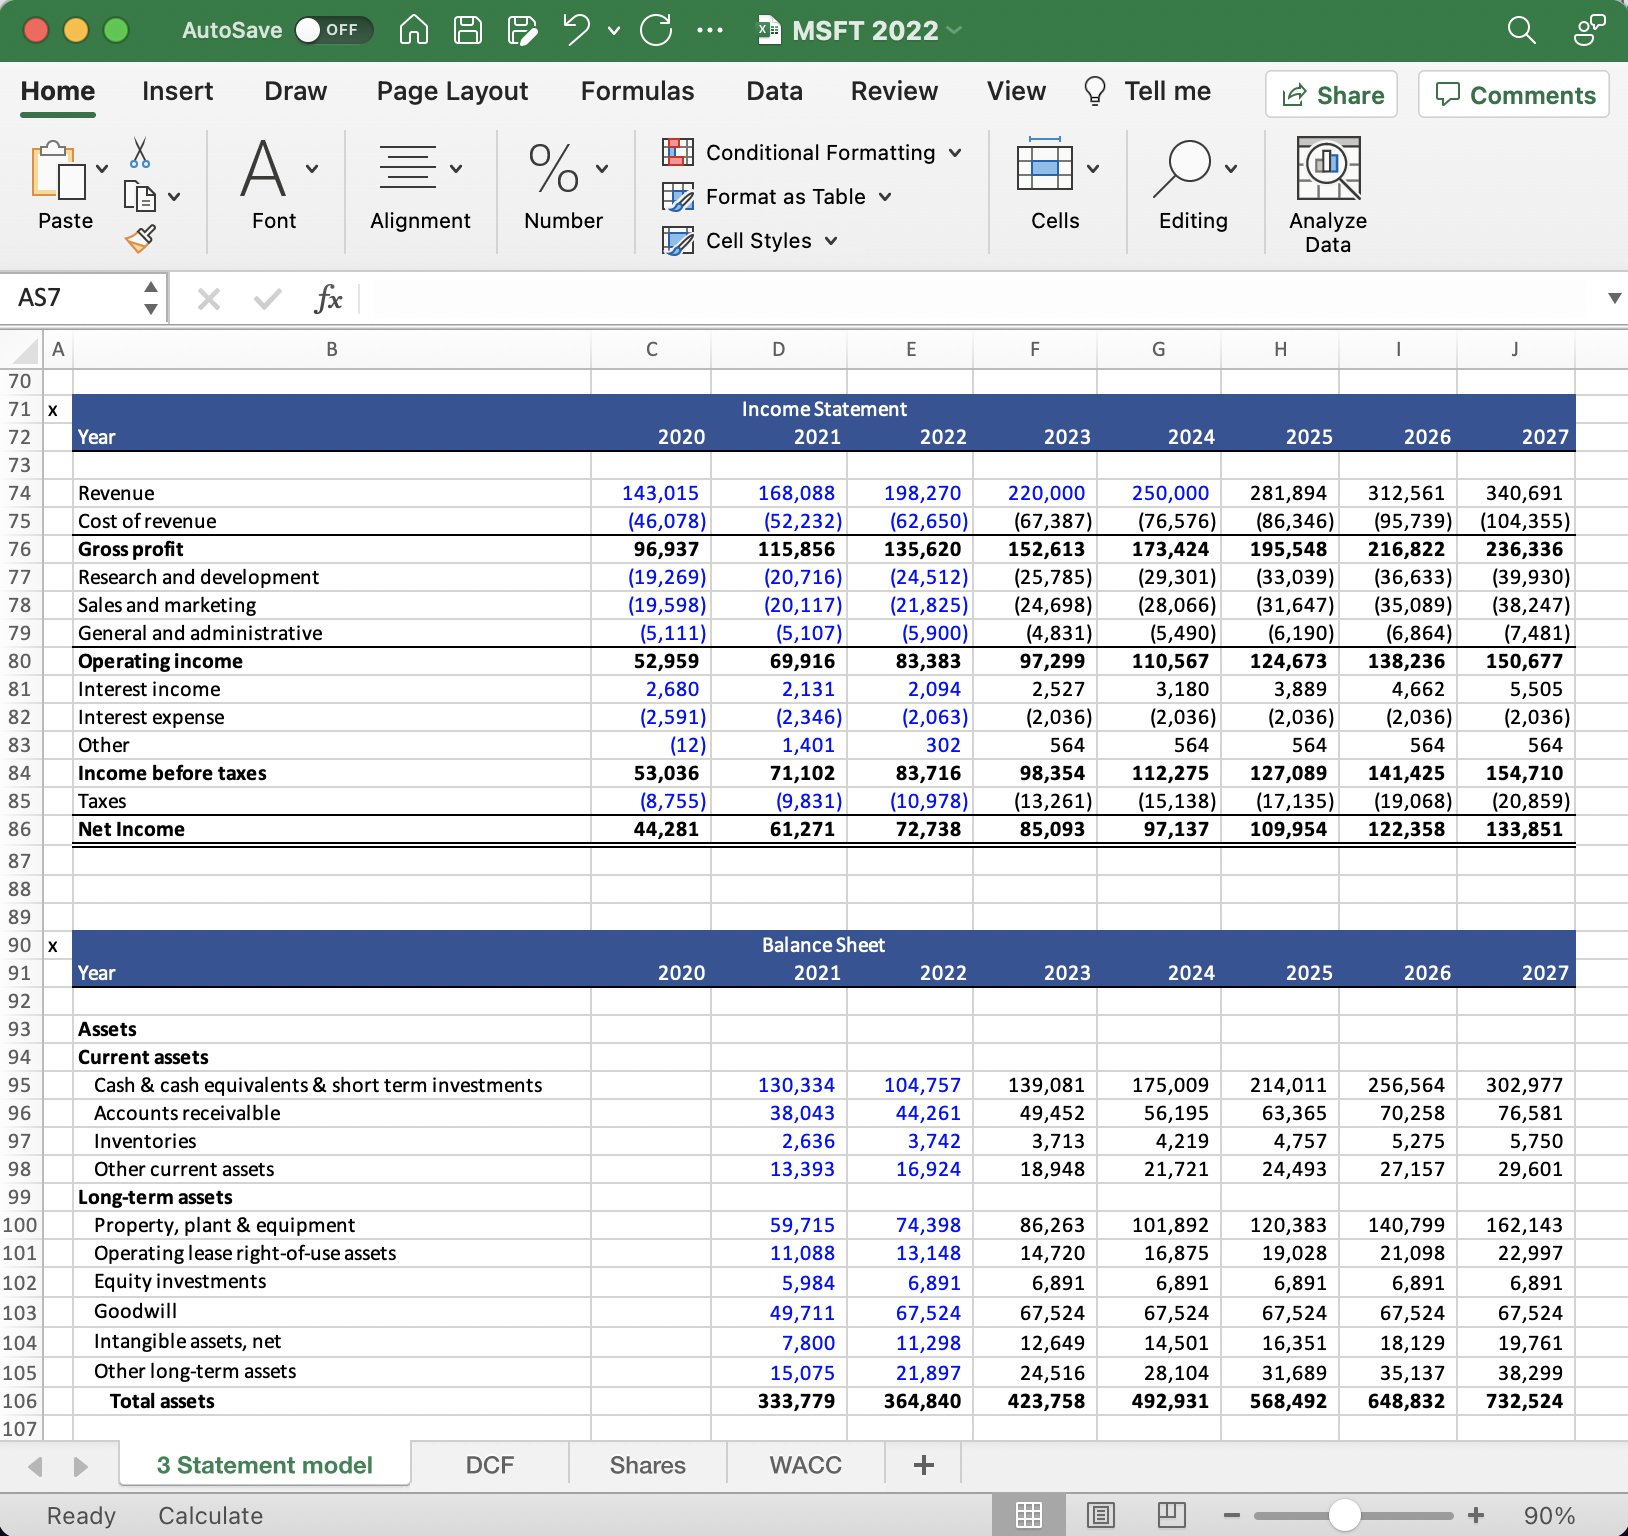This screenshot has height=1536, width=1628.
Task: Open the Comments button
Action: pos(1513,95)
